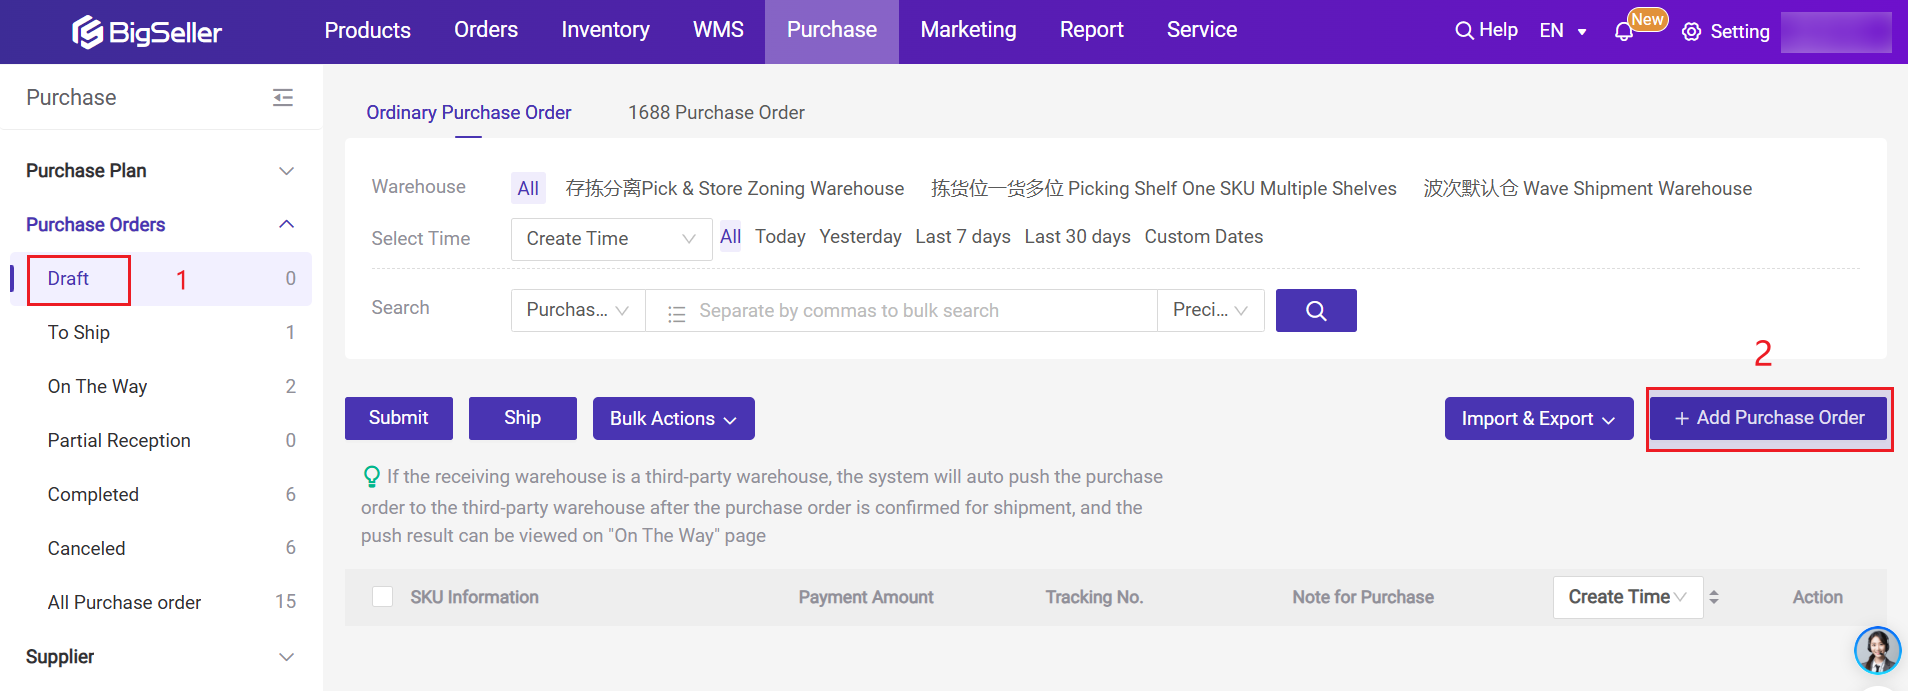The width and height of the screenshot is (1908, 691).
Task: Select Last 7 days time filter
Action: 962,237
